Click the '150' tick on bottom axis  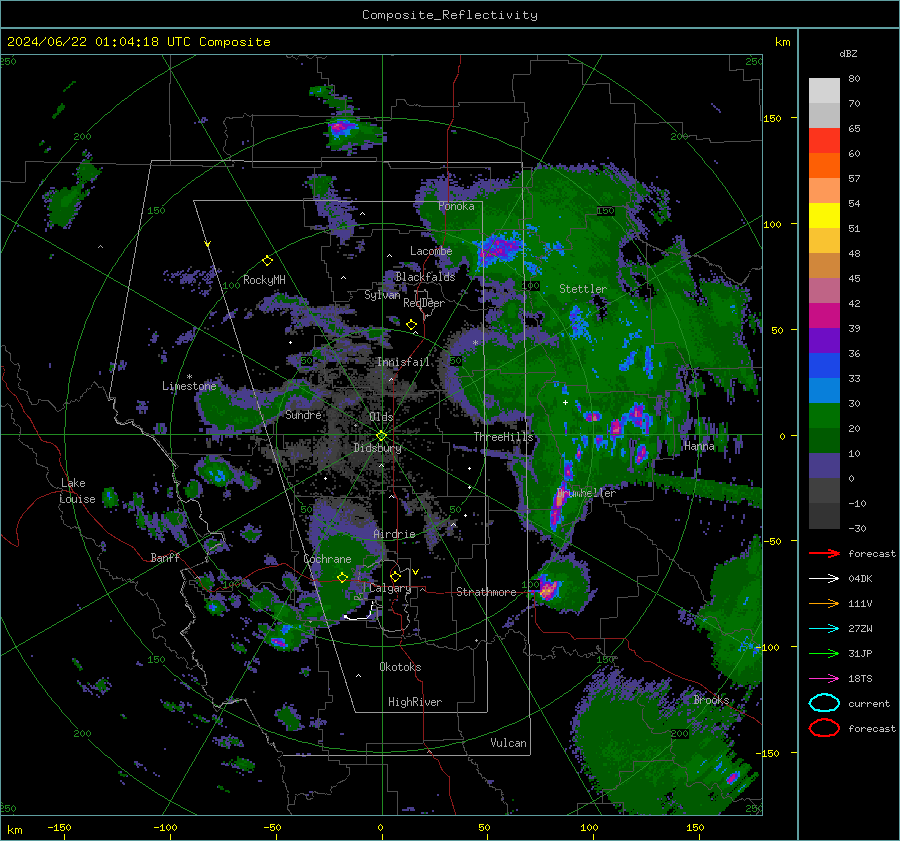coord(695,828)
